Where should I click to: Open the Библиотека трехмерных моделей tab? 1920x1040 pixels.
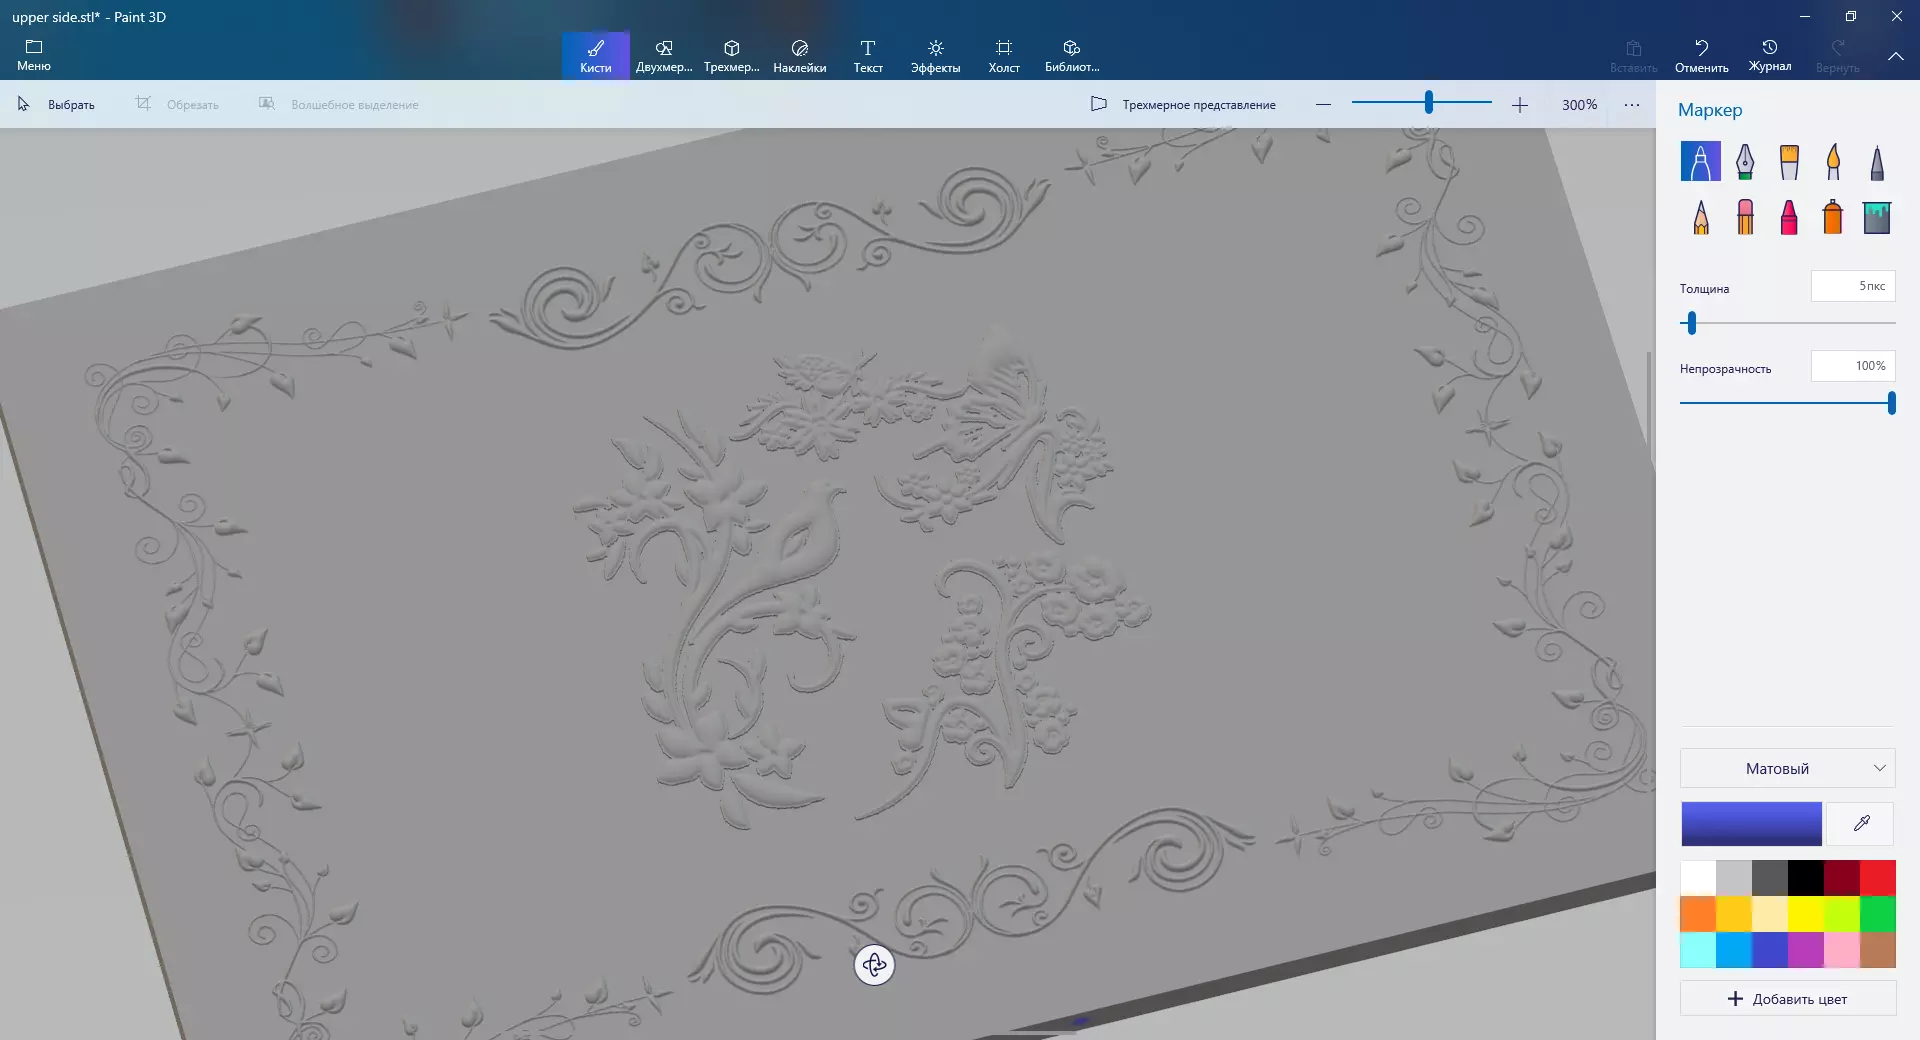pyautogui.click(x=1072, y=55)
